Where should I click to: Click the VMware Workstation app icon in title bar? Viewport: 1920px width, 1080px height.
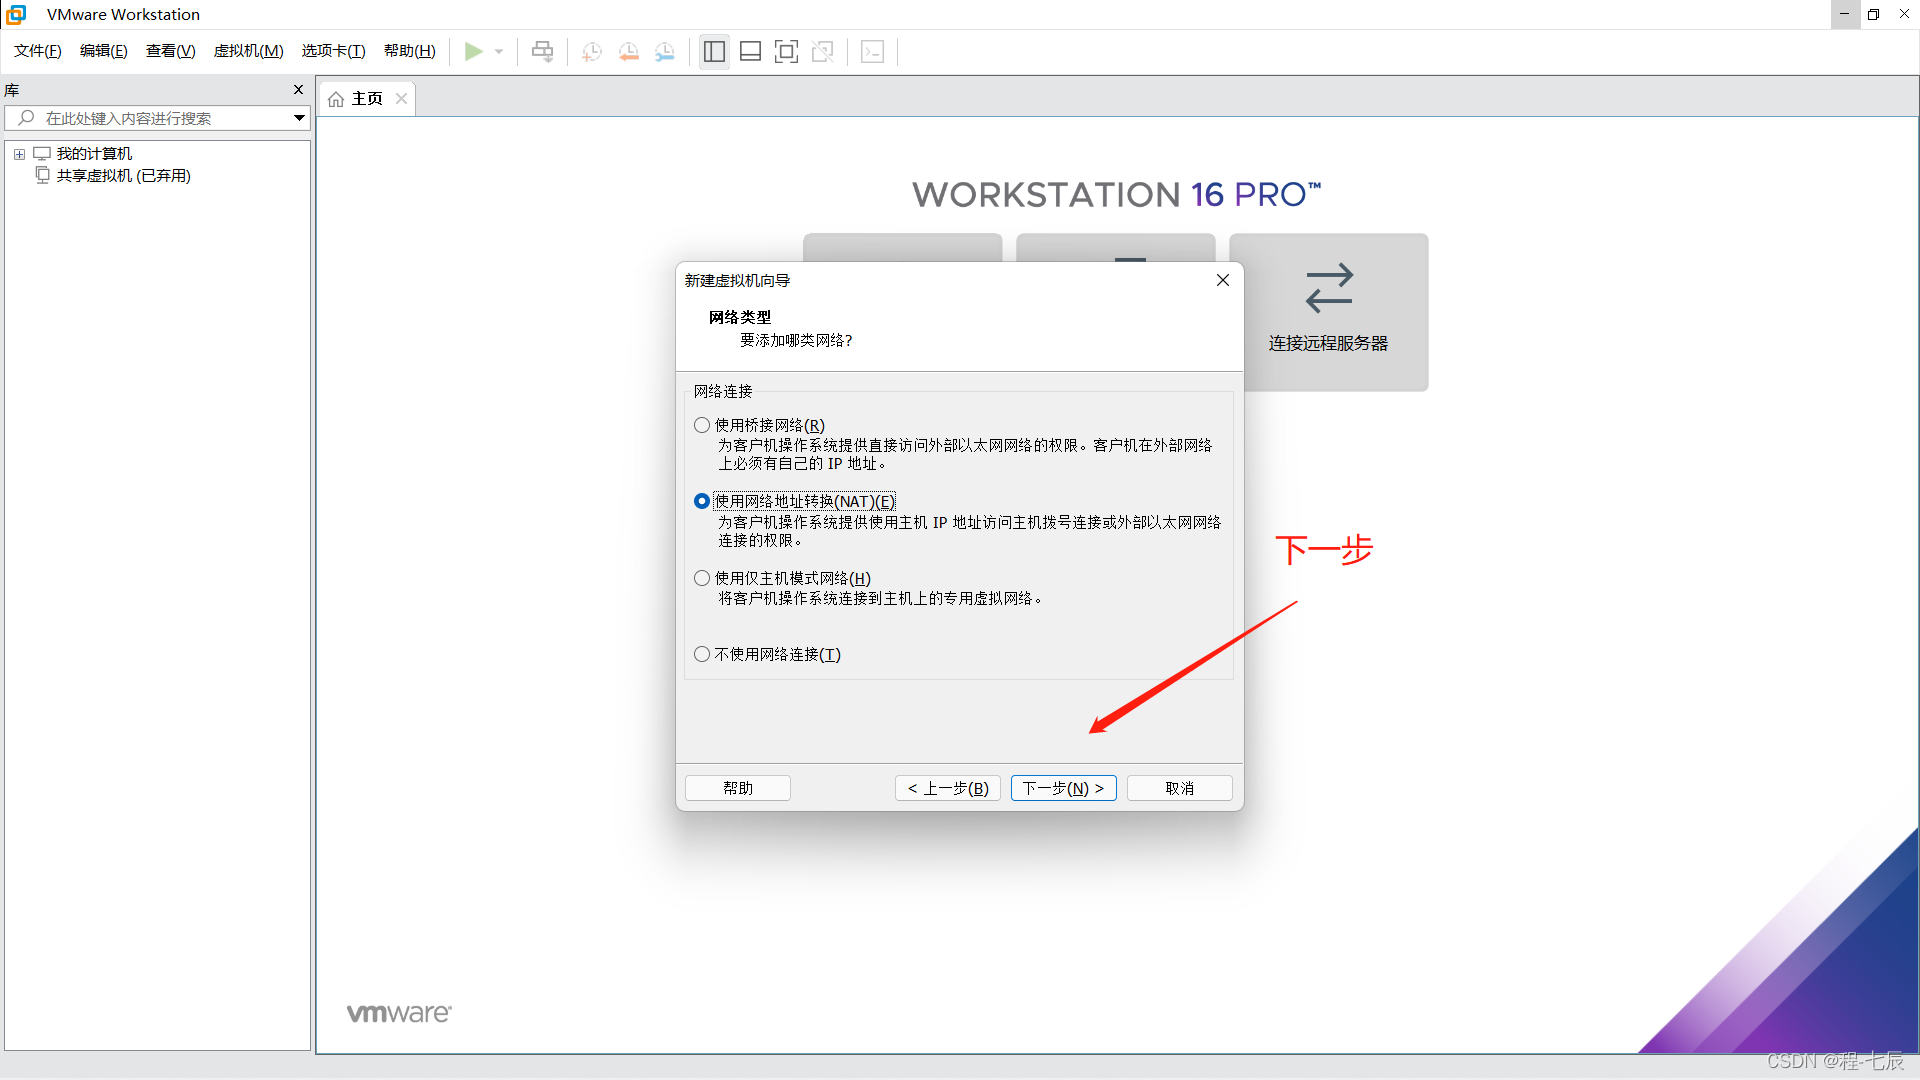[x=16, y=14]
